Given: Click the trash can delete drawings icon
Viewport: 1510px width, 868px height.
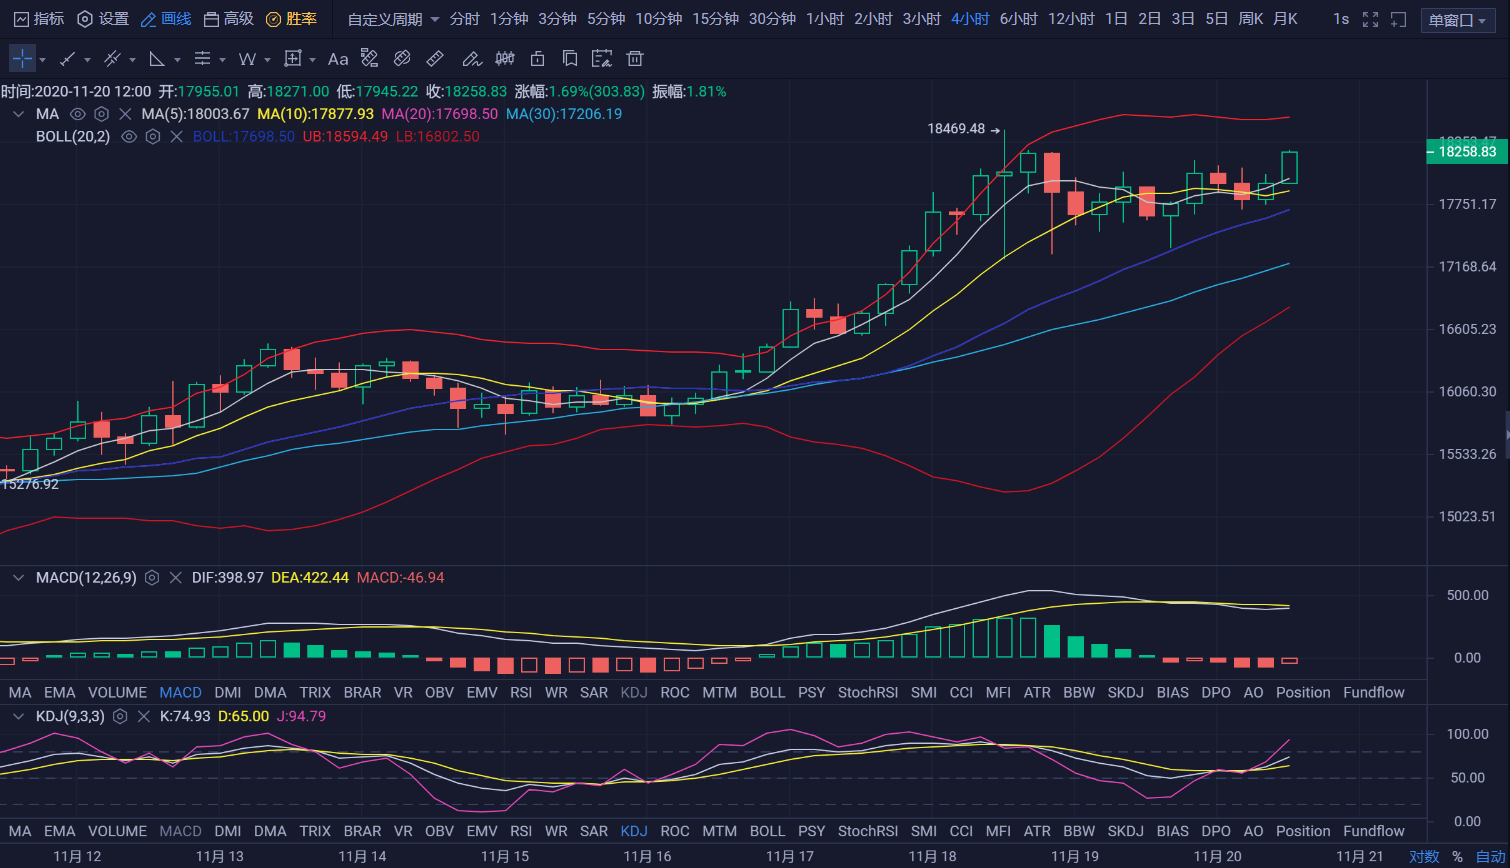Looking at the screenshot, I should (x=635, y=59).
